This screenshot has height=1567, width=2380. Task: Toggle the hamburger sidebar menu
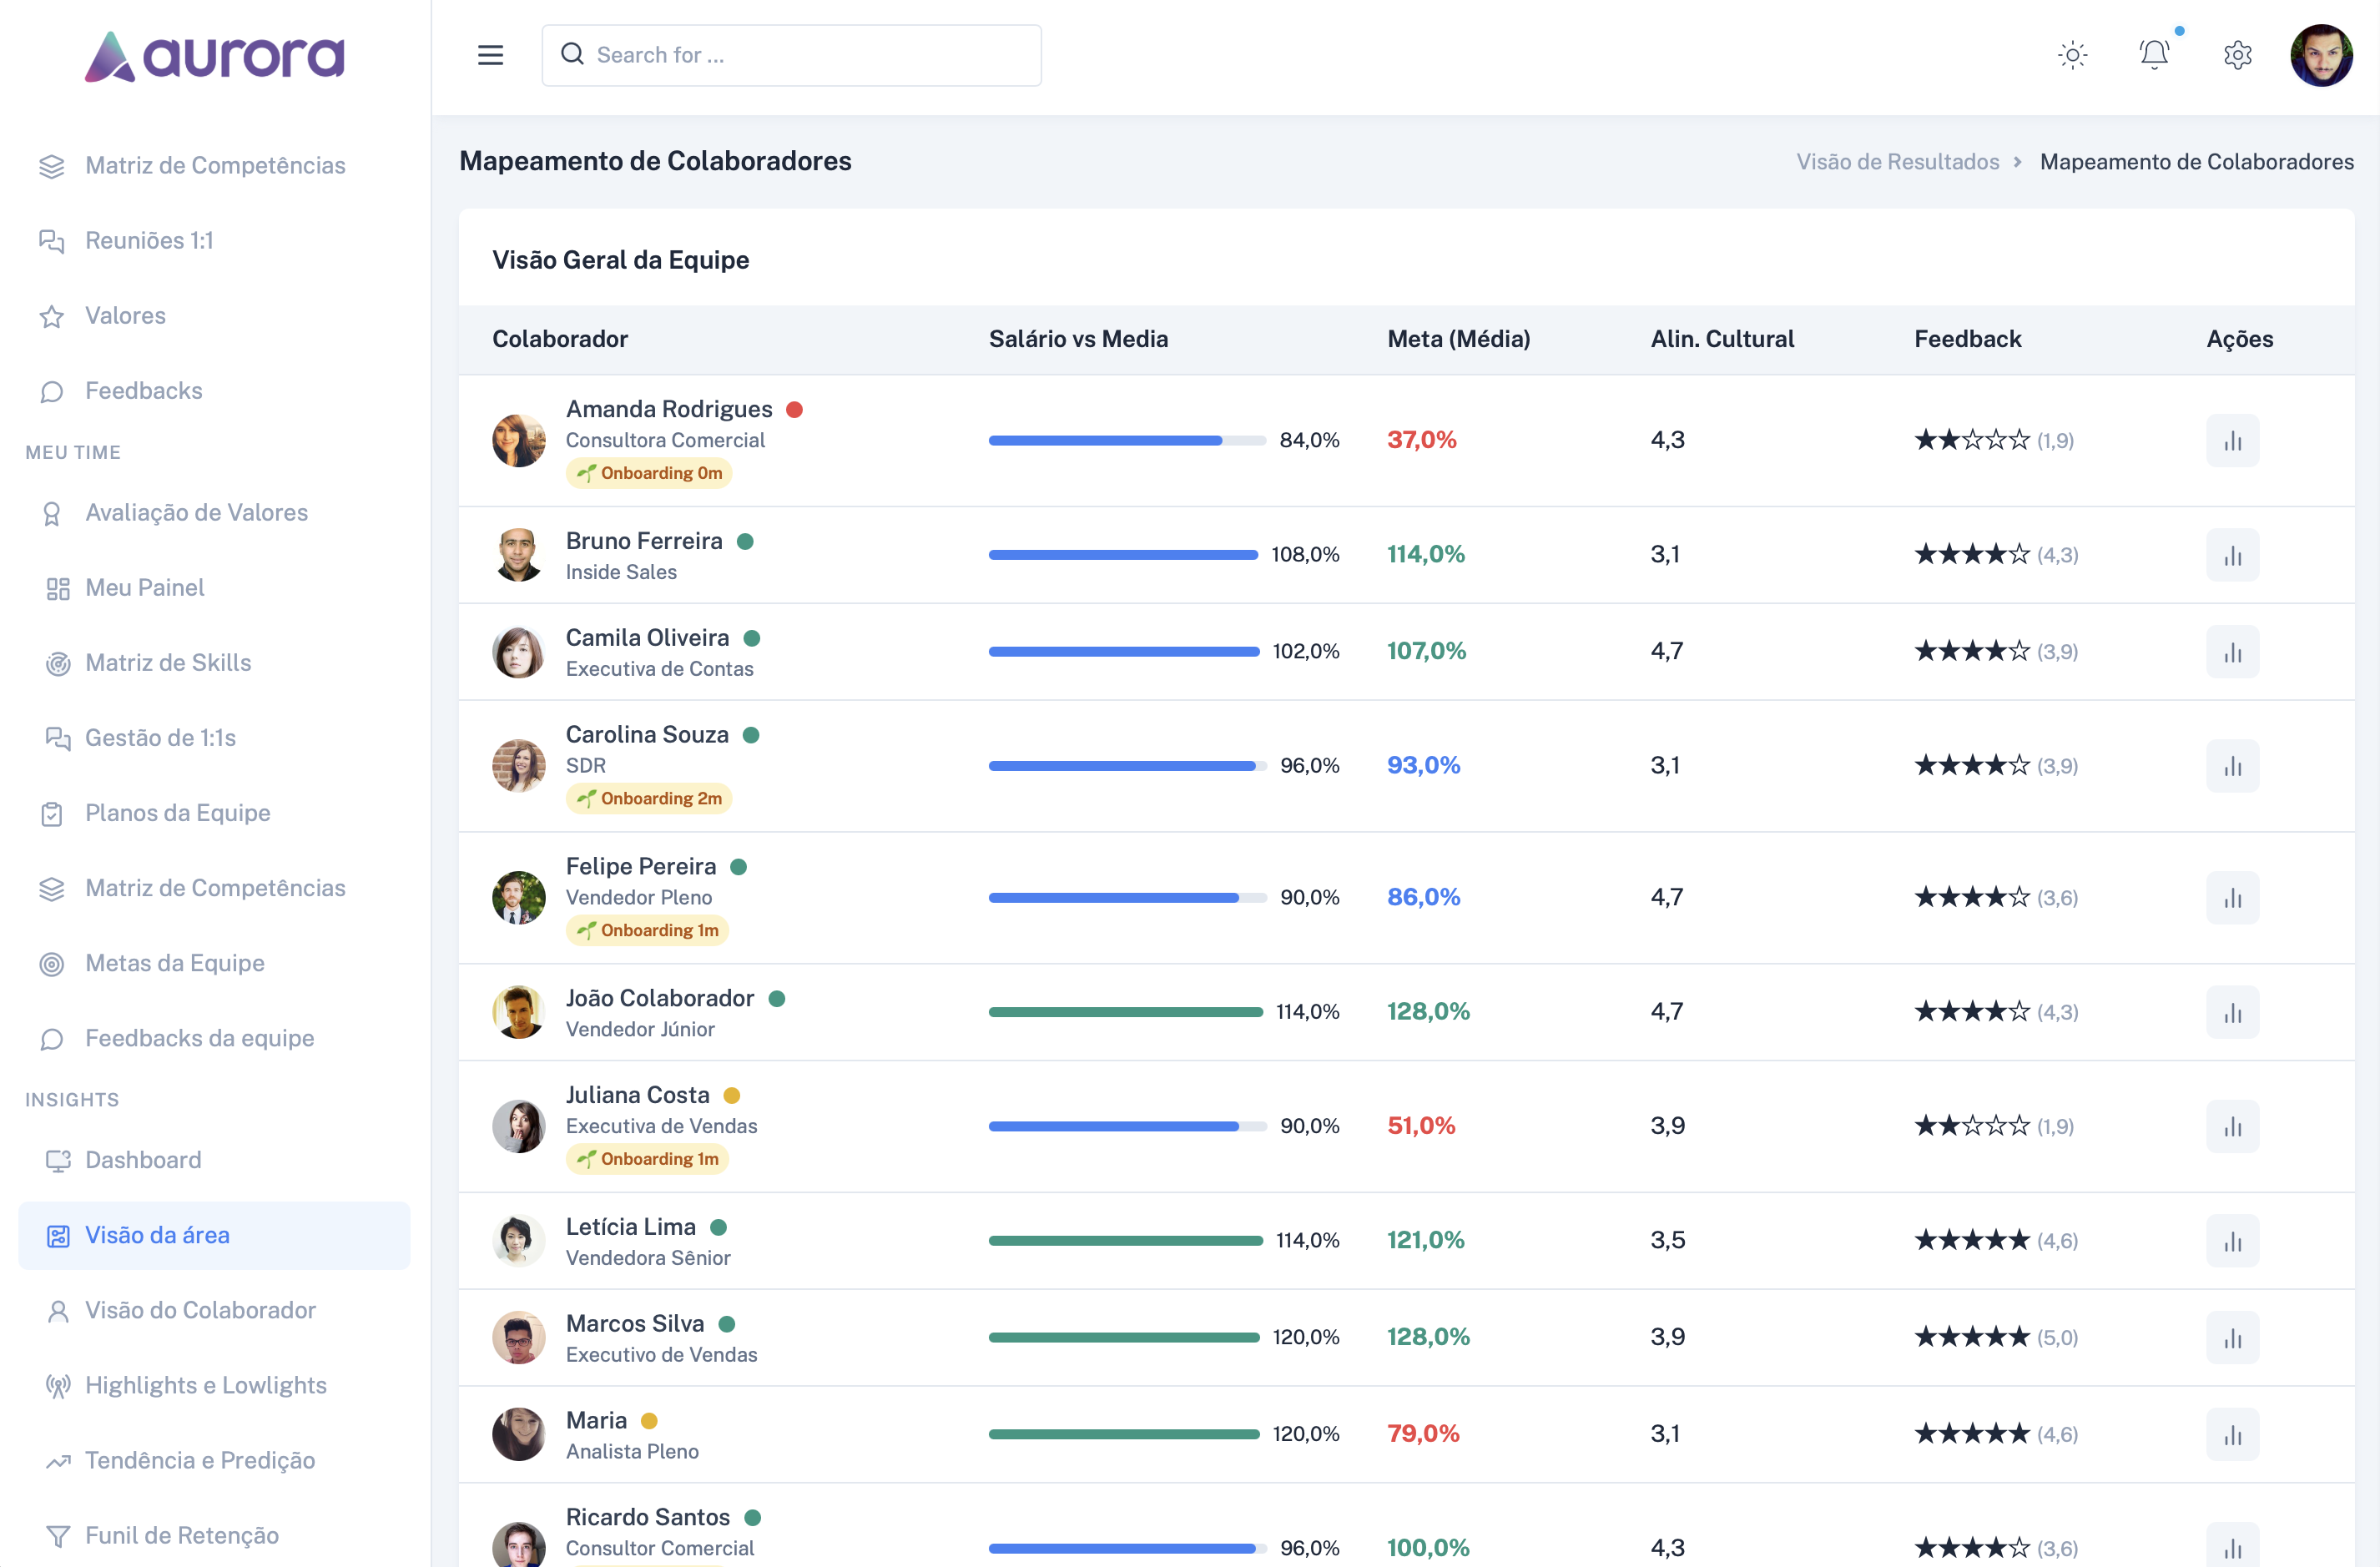coord(490,55)
